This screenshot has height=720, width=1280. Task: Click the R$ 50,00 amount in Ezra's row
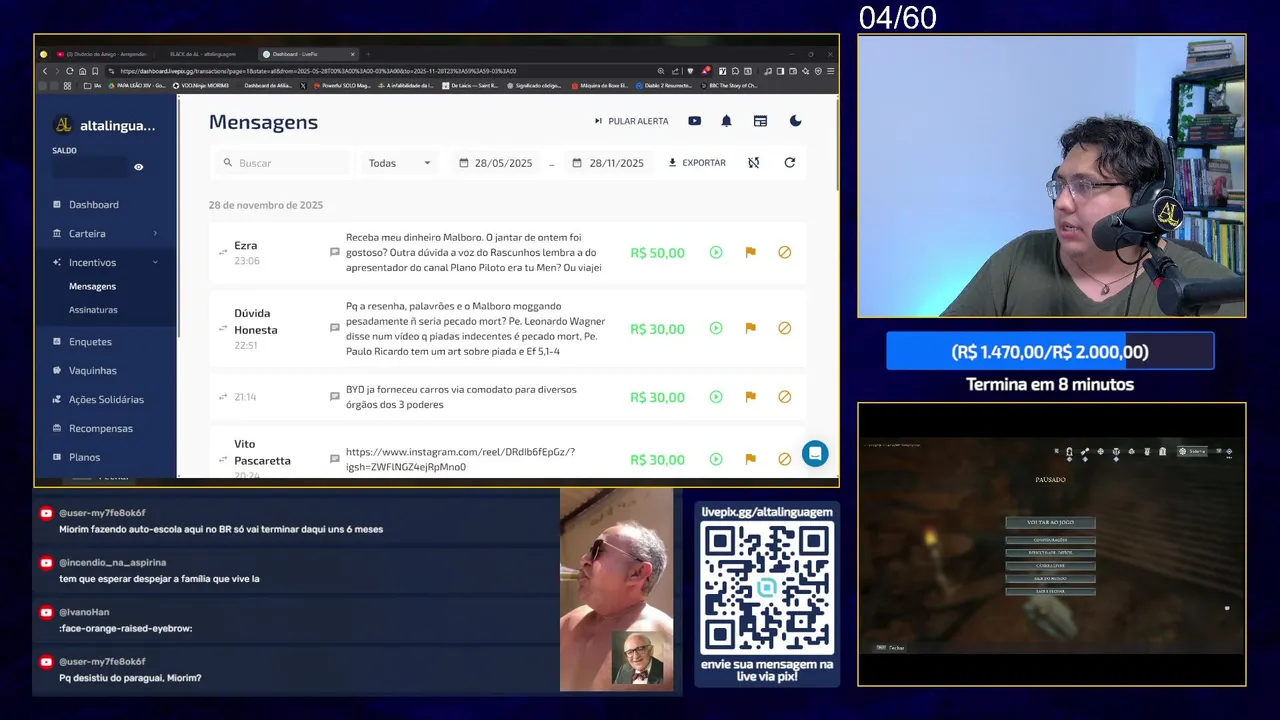click(657, 253)
